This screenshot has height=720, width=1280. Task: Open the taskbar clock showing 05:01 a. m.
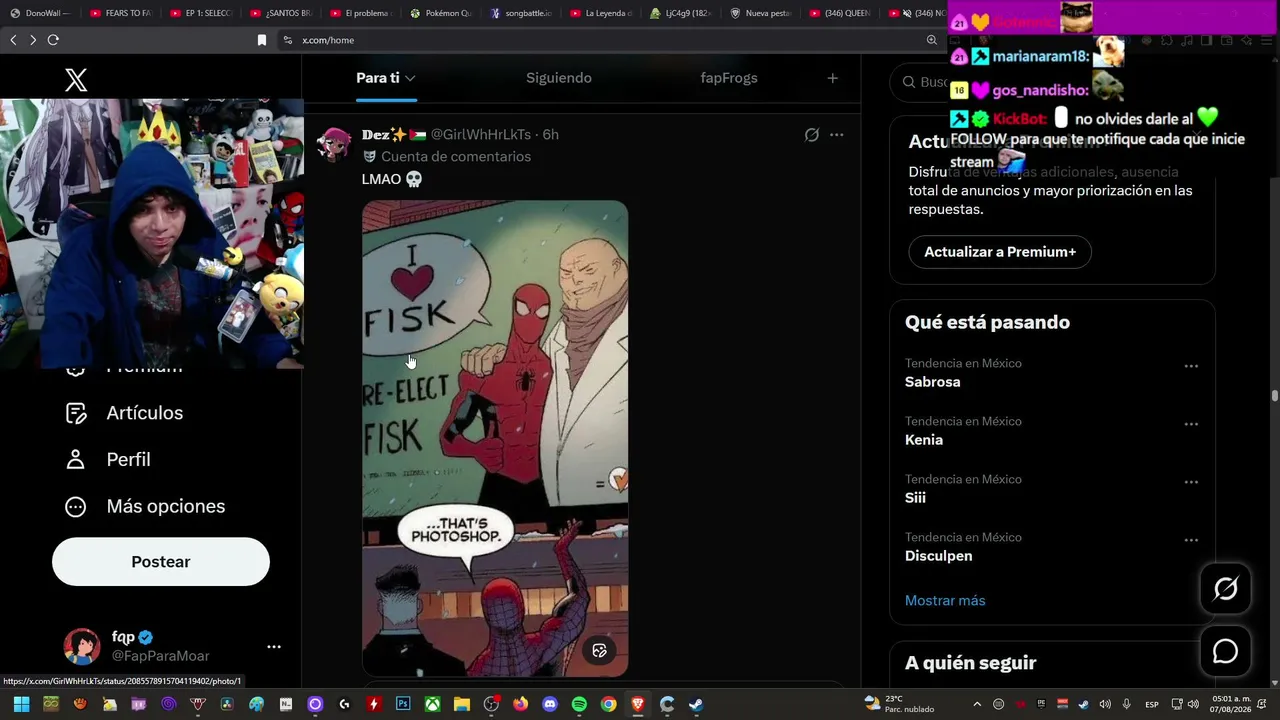[x=1232, y=704]
